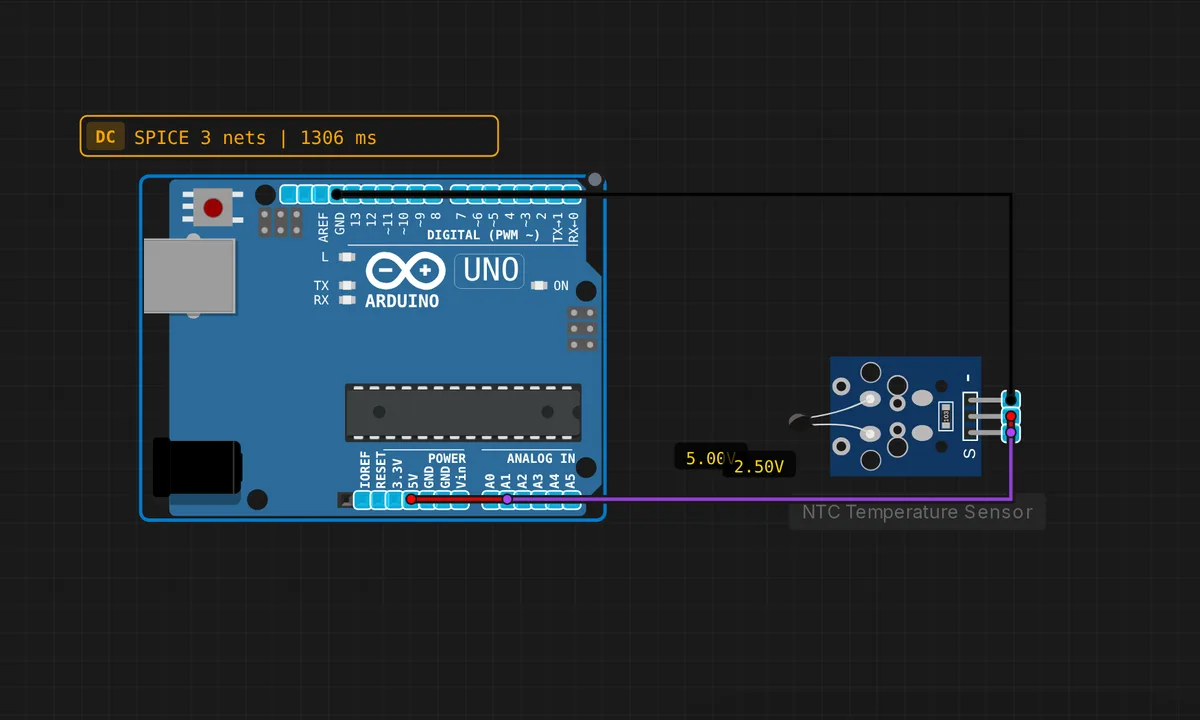Viewport: 1200px width, 720px height.
Task: Select the NTC thermistor bead
Action: pyautogui.click(x=798, y=421)
